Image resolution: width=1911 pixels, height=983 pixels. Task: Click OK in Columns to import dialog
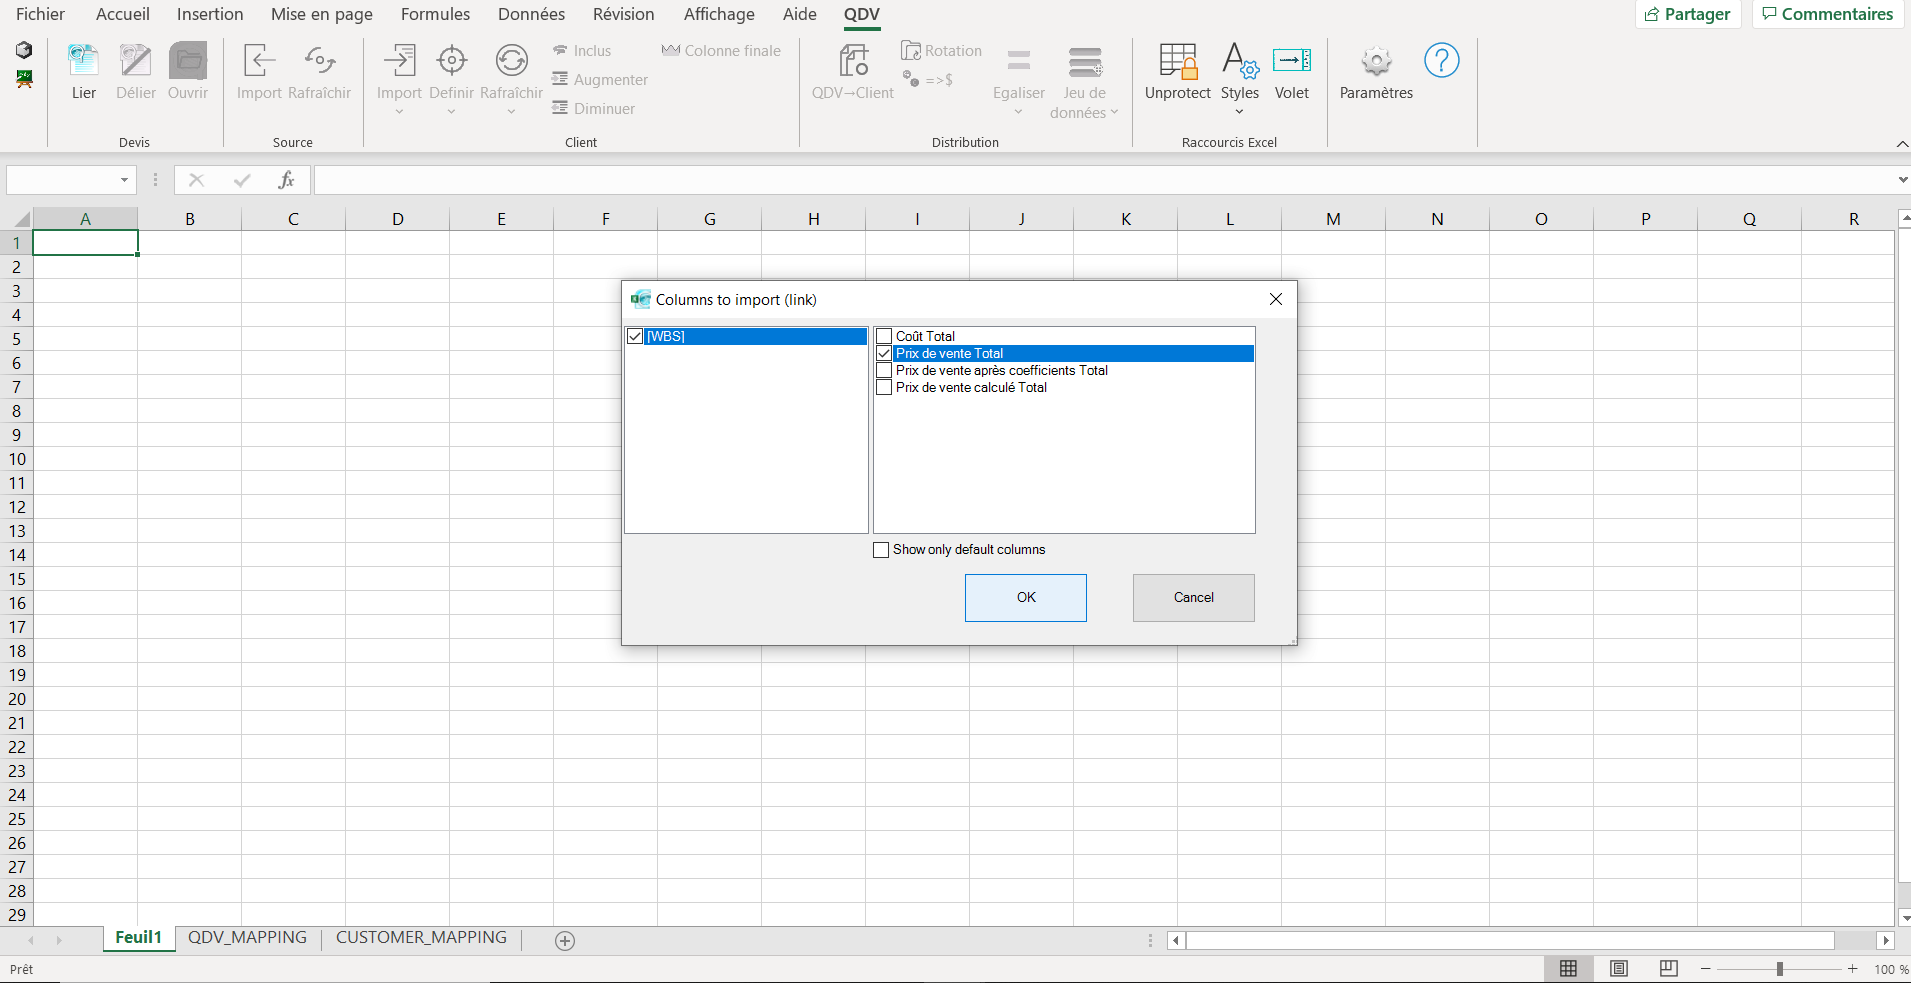[x=1026, y=598]
